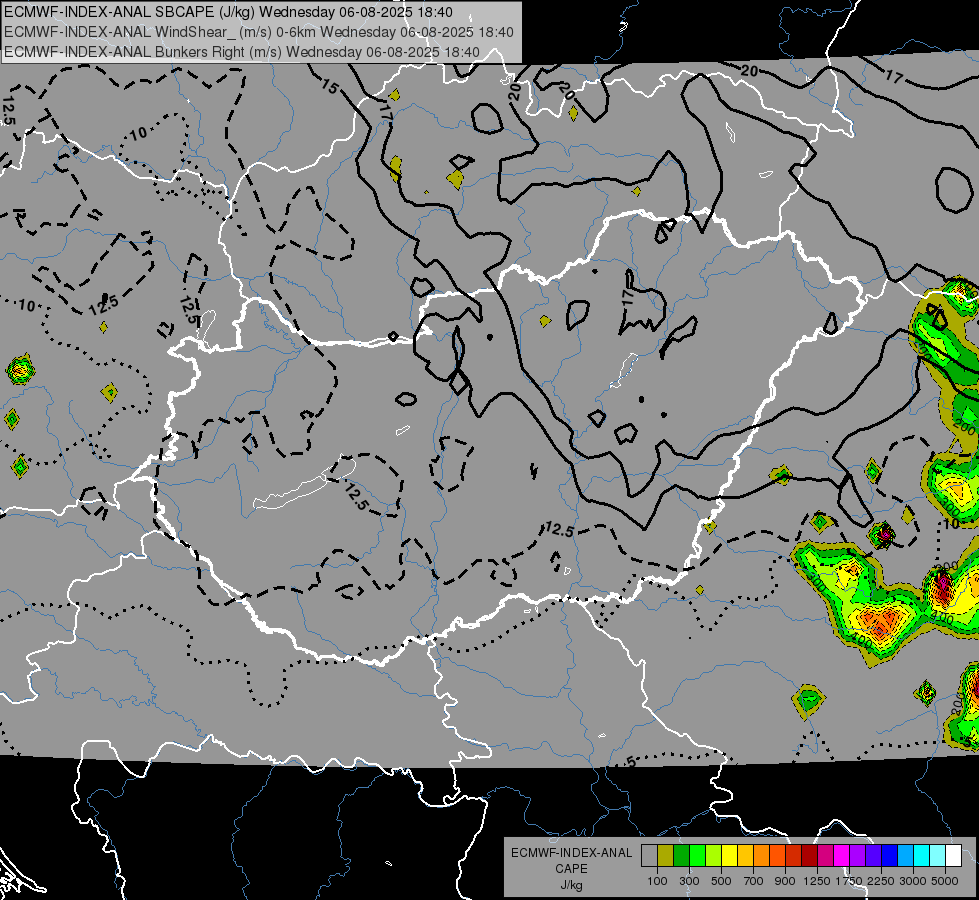The image size is (979, 900).
Task: Click the SBCAPE (J/kg) title line
Action: 229,12
